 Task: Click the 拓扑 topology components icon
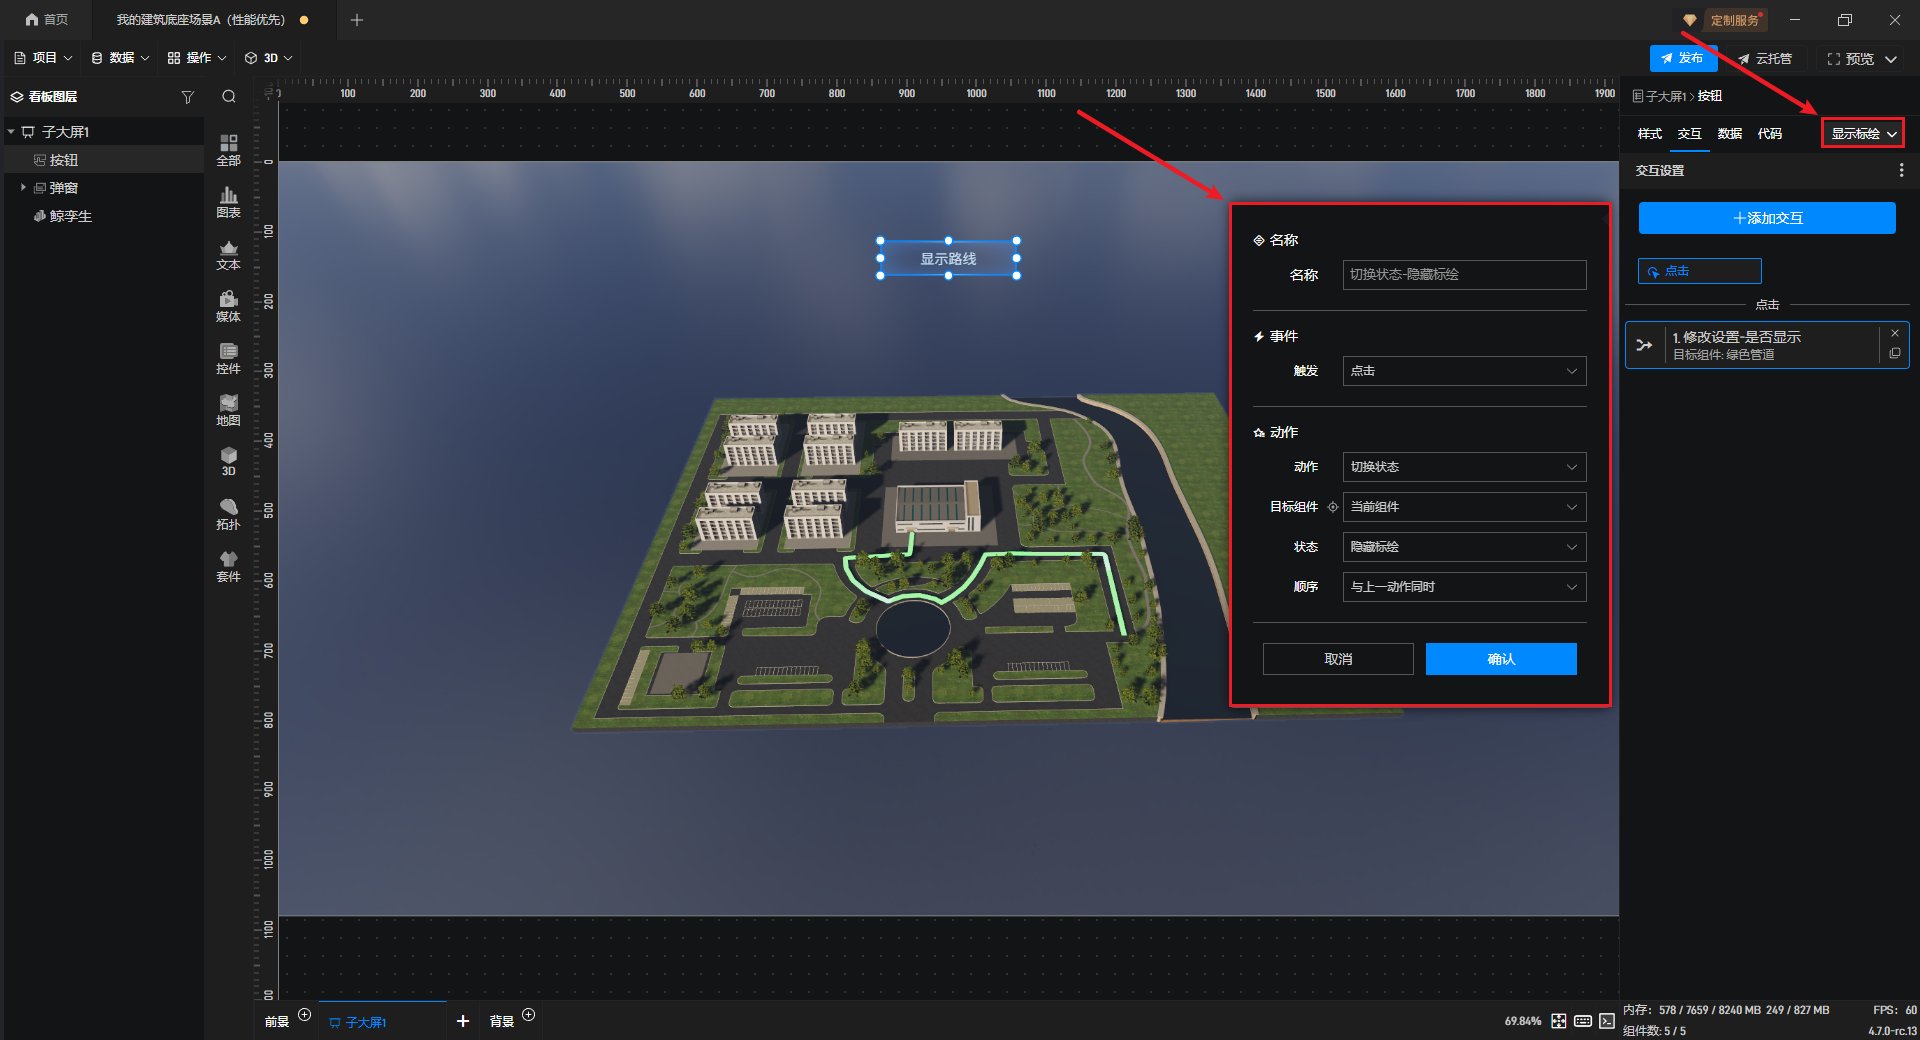pyautogui.click(x=228, y=513)
